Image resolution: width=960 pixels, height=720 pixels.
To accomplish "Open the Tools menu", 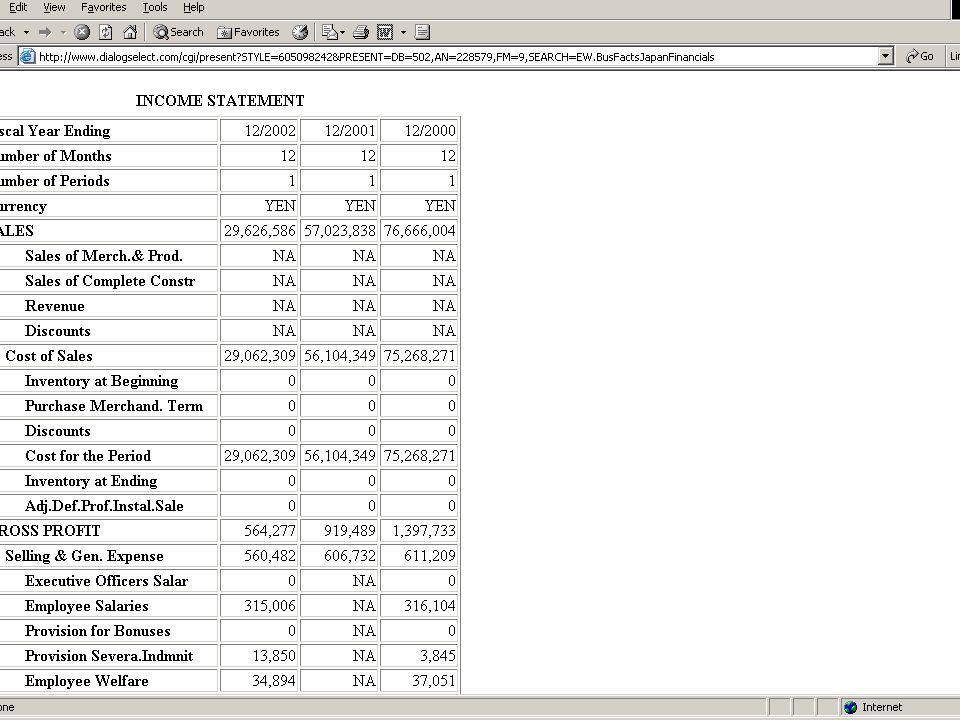I will [154, 7].
